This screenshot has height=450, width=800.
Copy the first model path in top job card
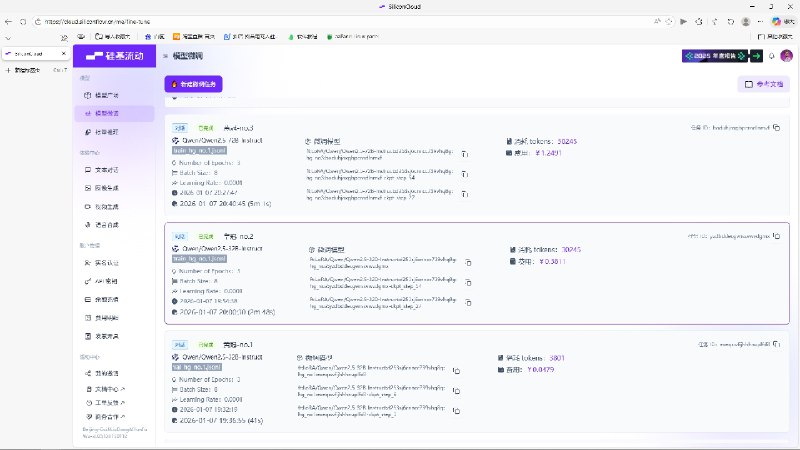click(x=464, y=154)
